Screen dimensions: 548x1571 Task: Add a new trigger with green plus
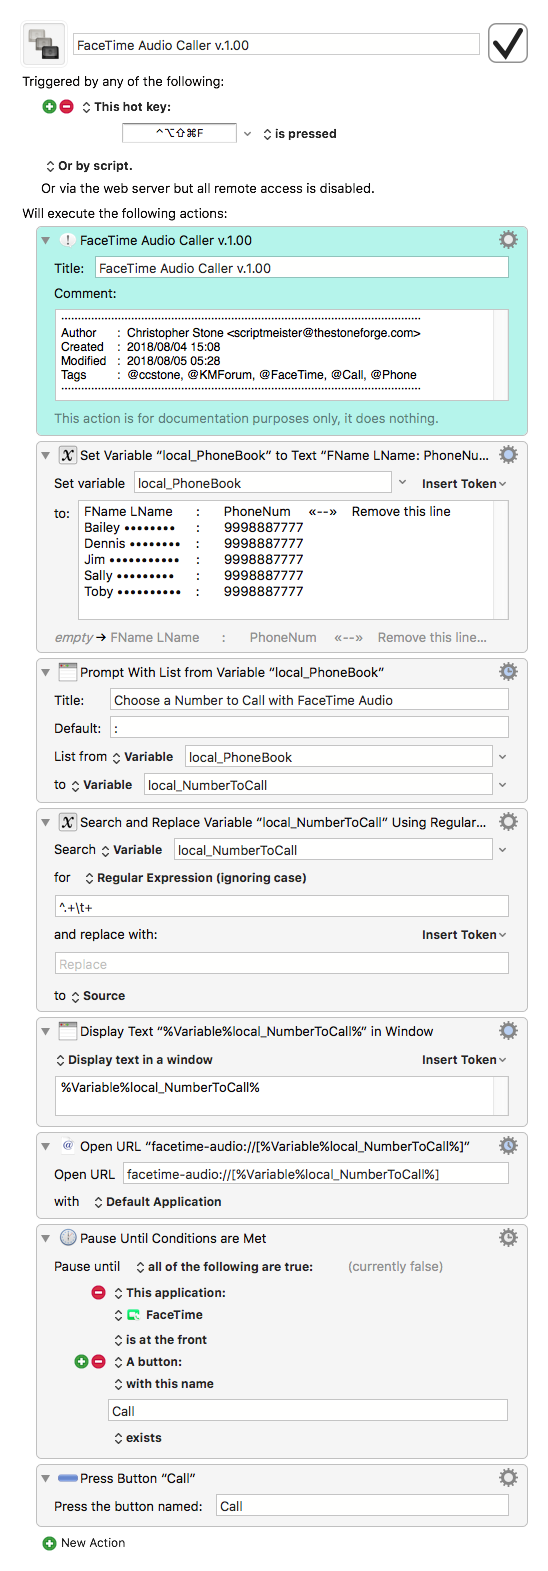(x=49, y=106)
